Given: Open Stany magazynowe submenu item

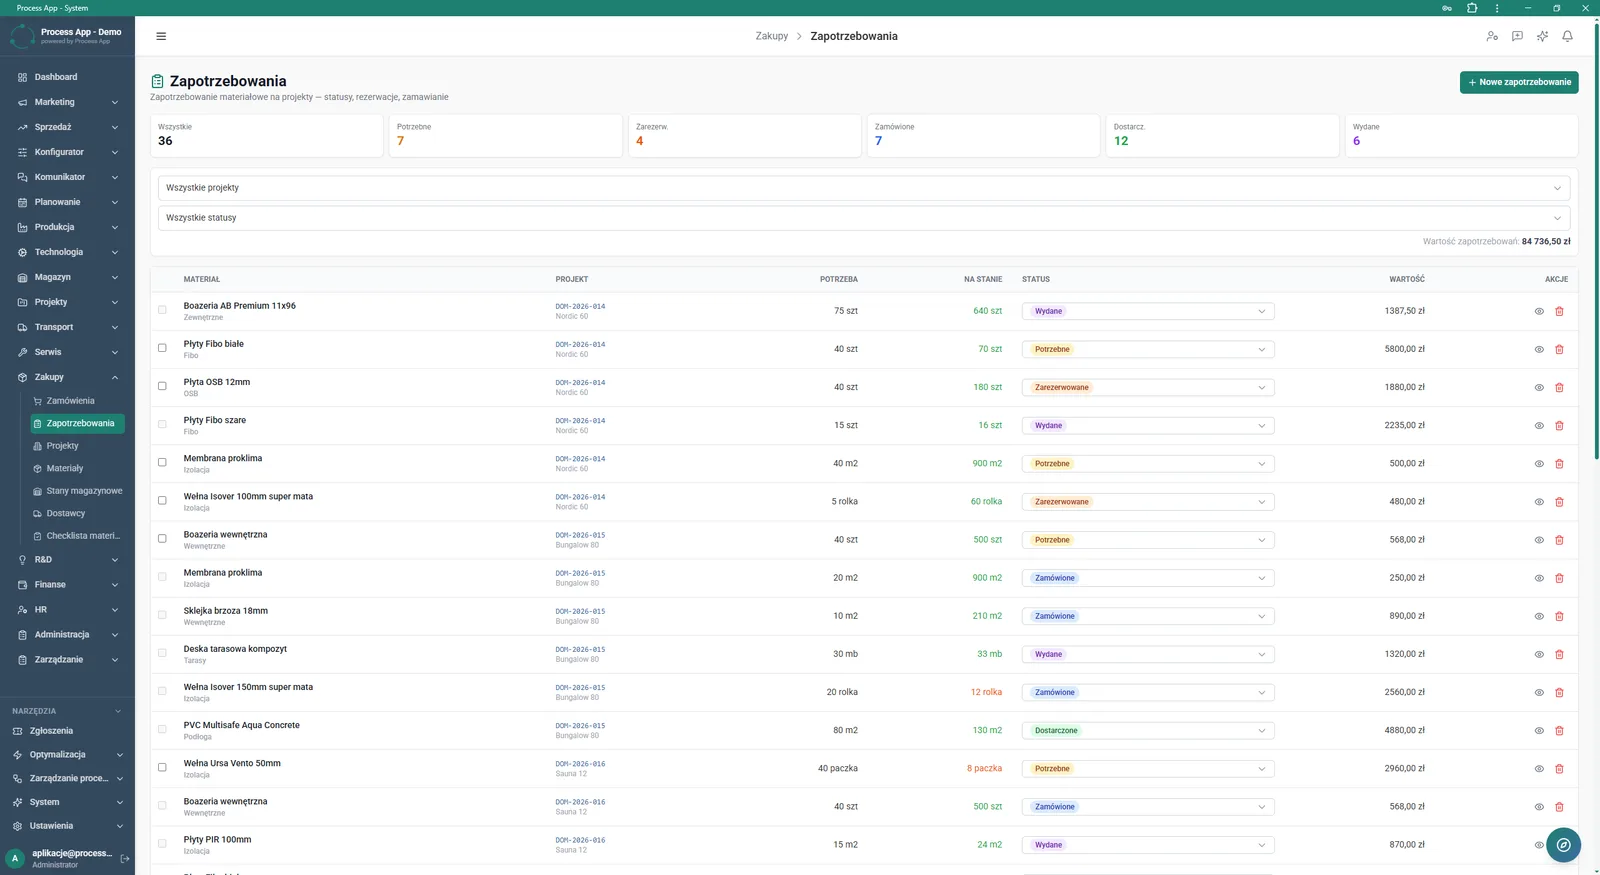Looking at the screenshot, I should pos(77,491).
